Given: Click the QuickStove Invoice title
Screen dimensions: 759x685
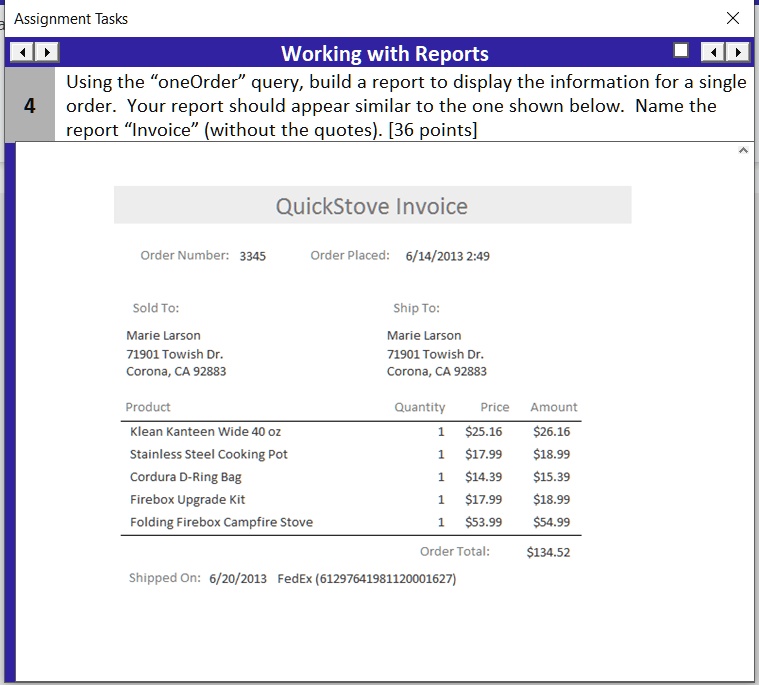Looking at the screenshot, I should click(x=372, y=206).
